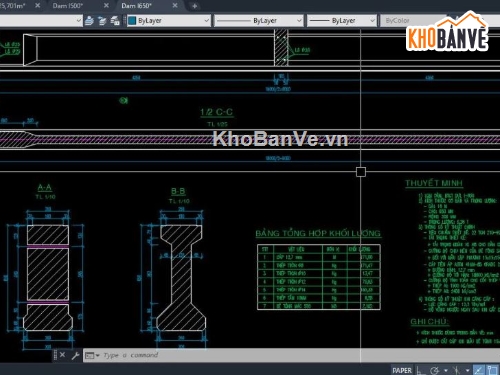The image size is (500, 375).
Task: Expand Isometric Drafting options arrow
Action: pyautogui.click(x=467, y=370)
